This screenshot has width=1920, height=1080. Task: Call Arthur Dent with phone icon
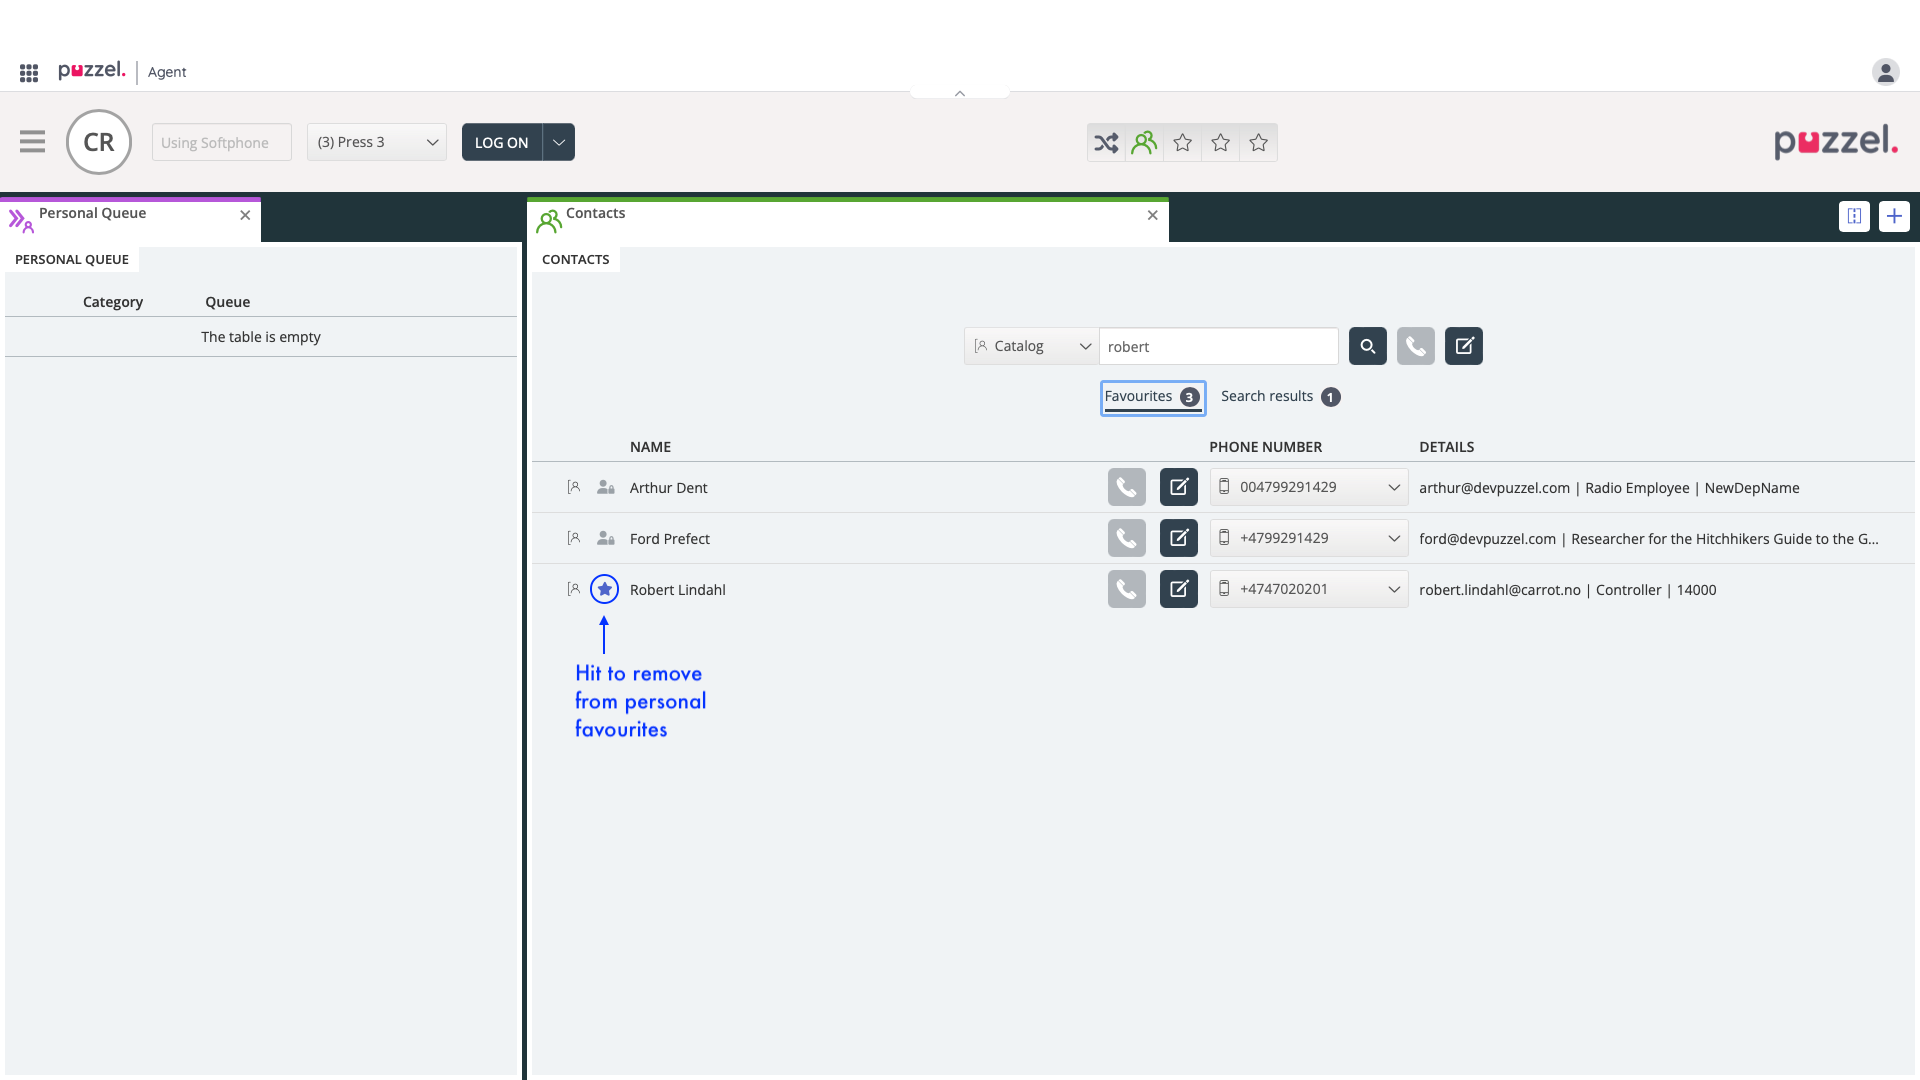1126,487
